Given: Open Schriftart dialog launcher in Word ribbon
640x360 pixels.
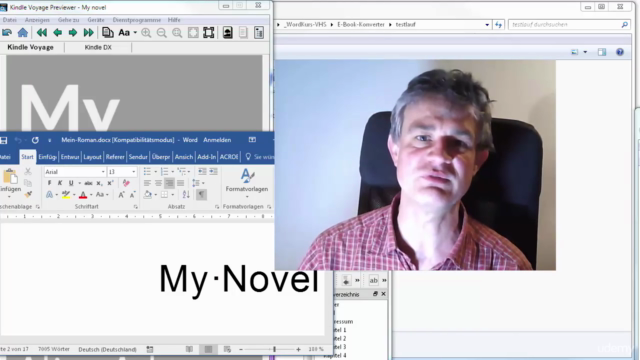Looking at the screenshot, I should pos(136,207).
